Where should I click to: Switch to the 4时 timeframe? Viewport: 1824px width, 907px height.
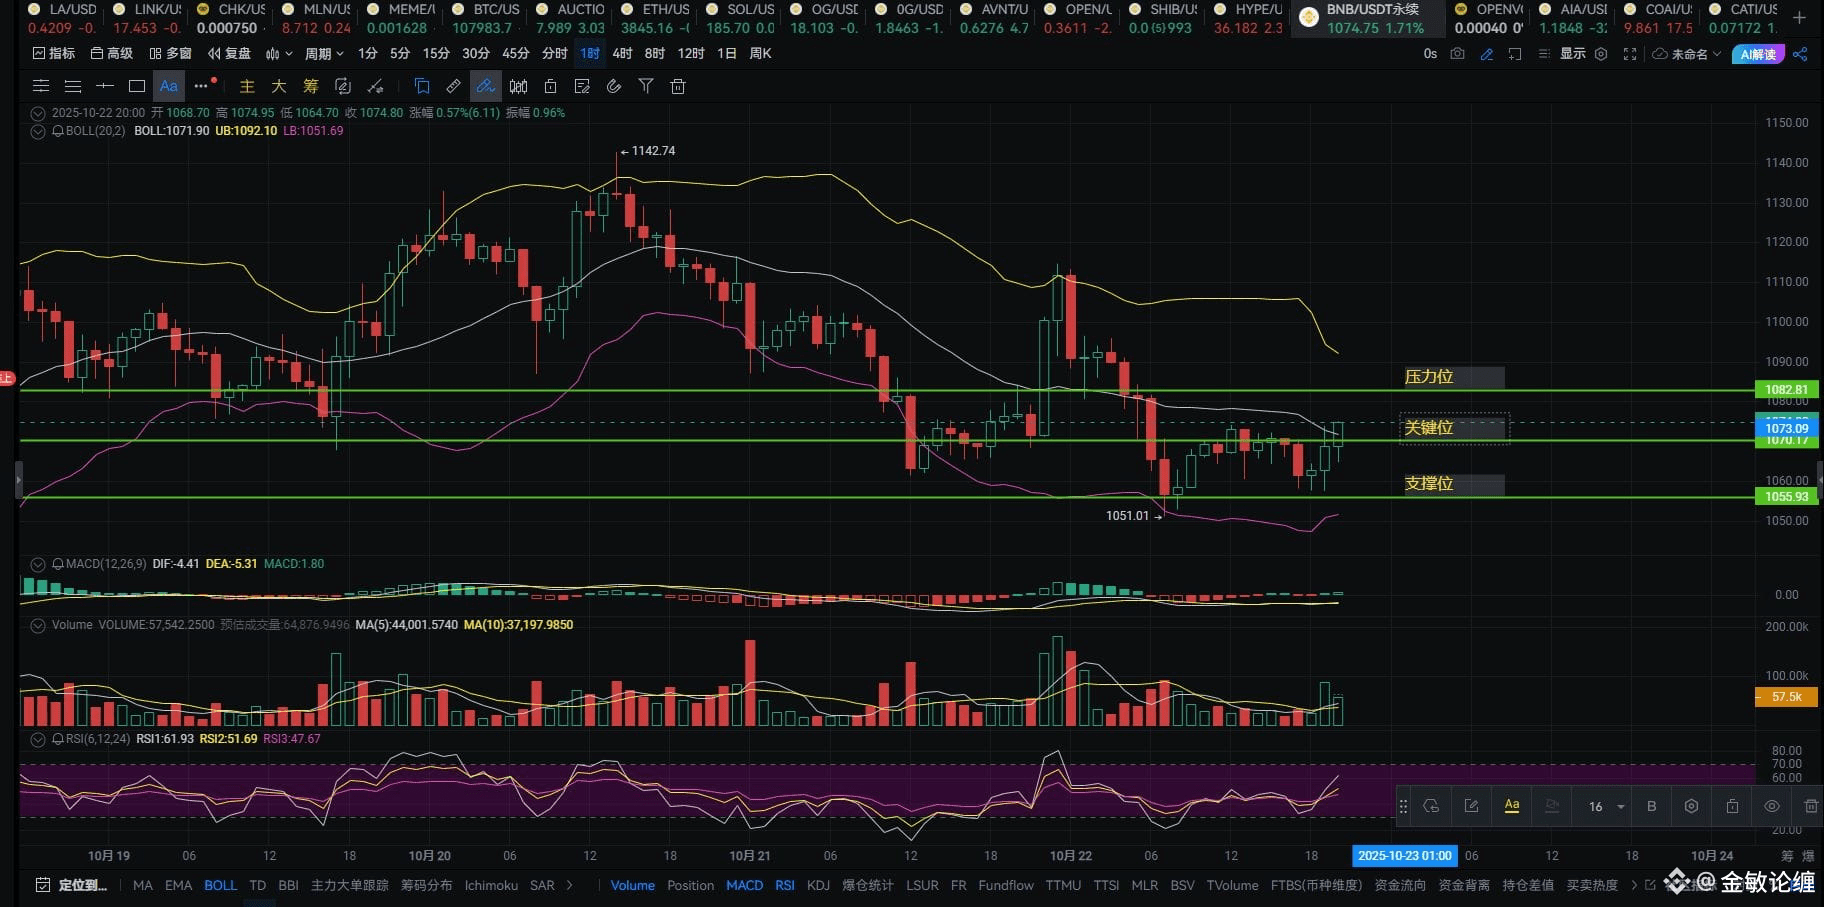pyautogui.click(x=622, y=54)
